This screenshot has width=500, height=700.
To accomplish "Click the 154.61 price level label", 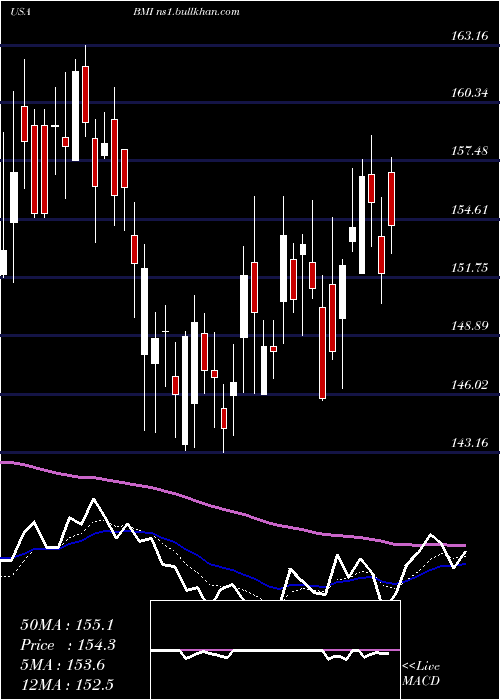I will tap(470, 209).
